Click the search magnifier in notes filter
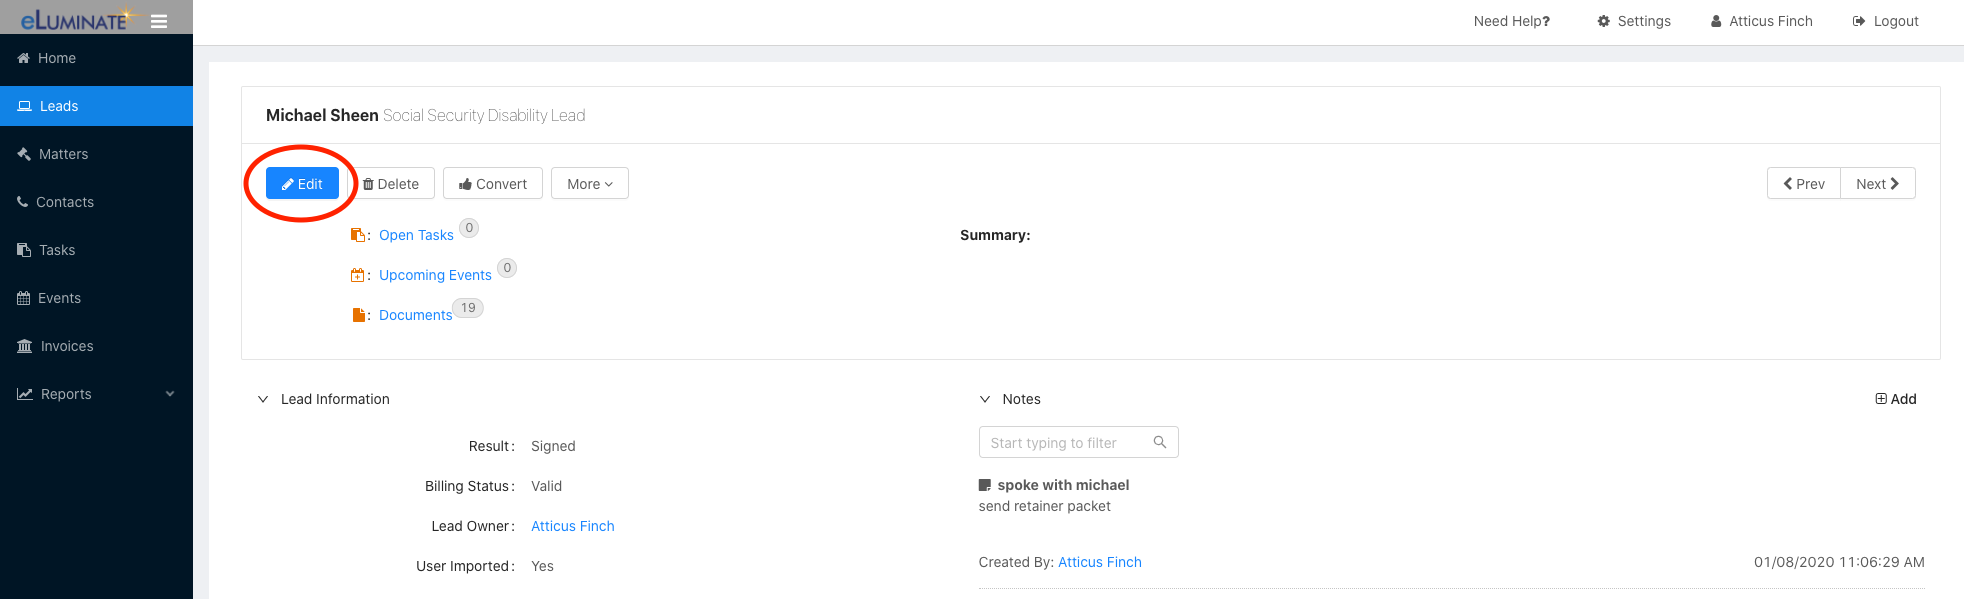The image size is (1964, 599). [1160, 442]
